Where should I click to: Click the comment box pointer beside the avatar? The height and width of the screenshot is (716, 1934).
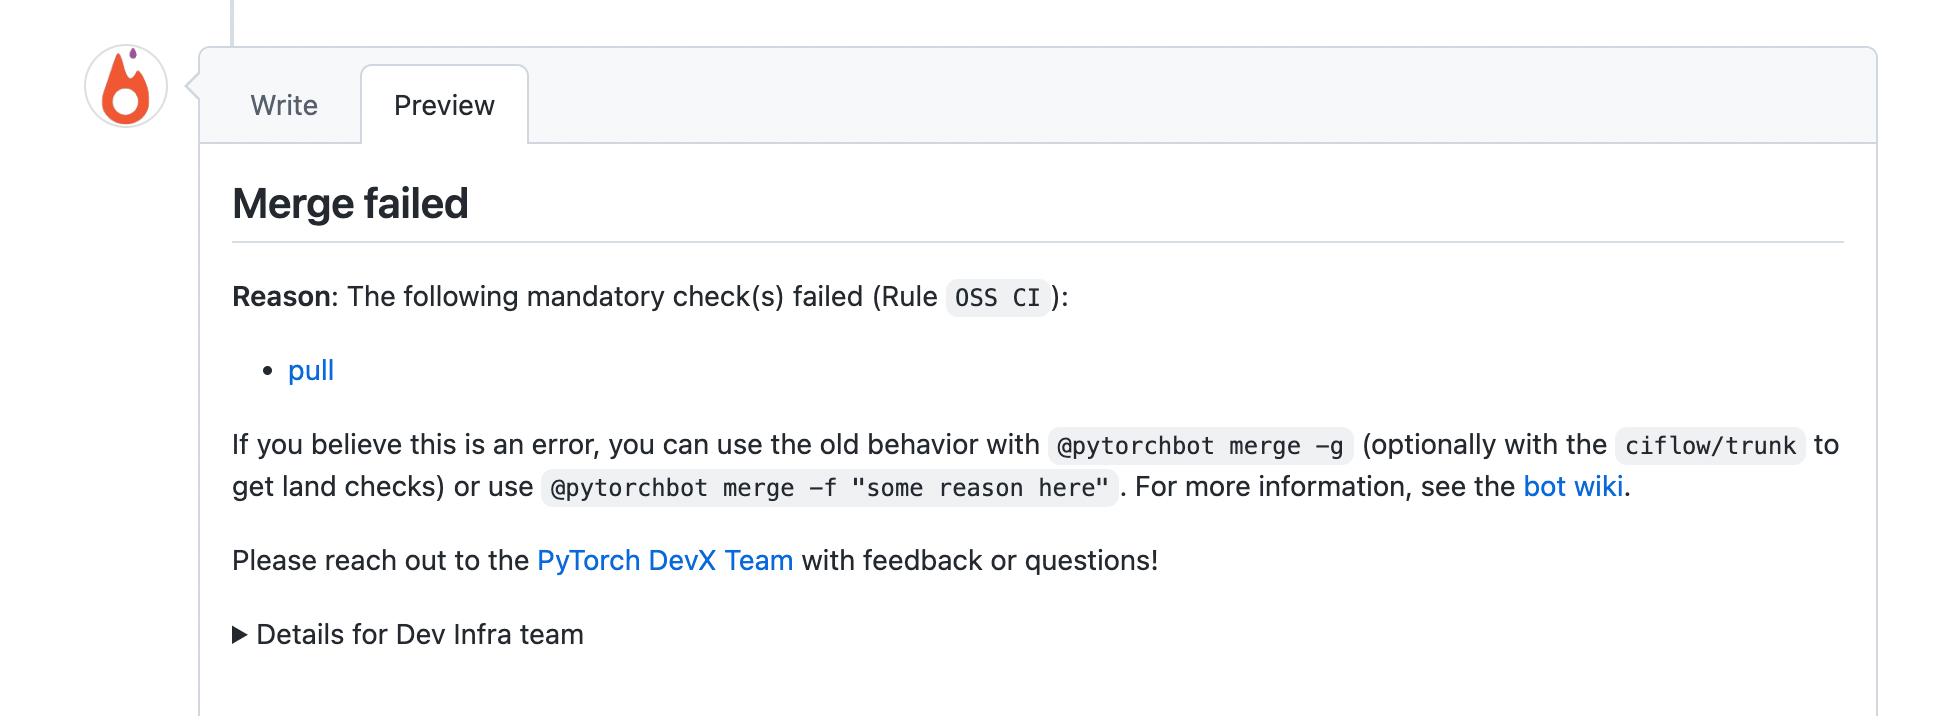[x=193, y=87]
